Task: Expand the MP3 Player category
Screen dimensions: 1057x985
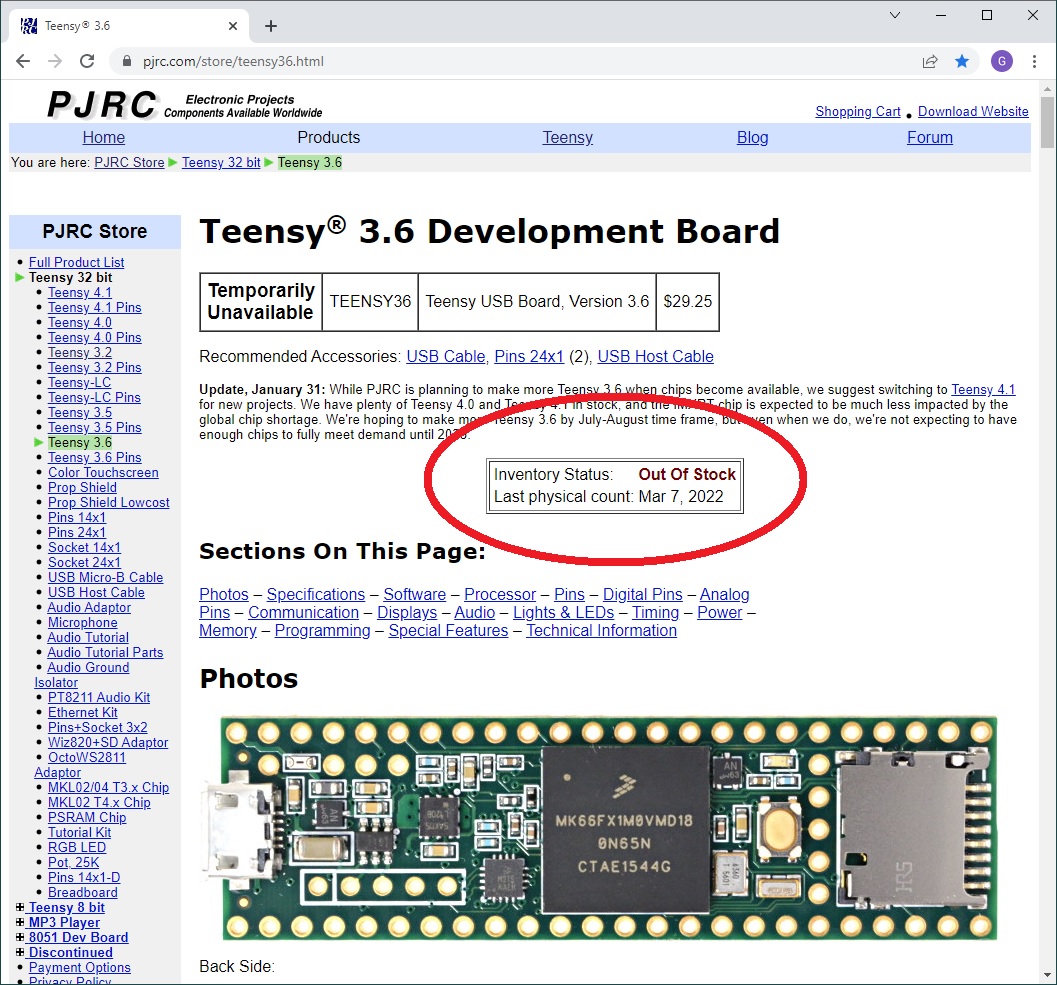Action: (x=20, y=923)
